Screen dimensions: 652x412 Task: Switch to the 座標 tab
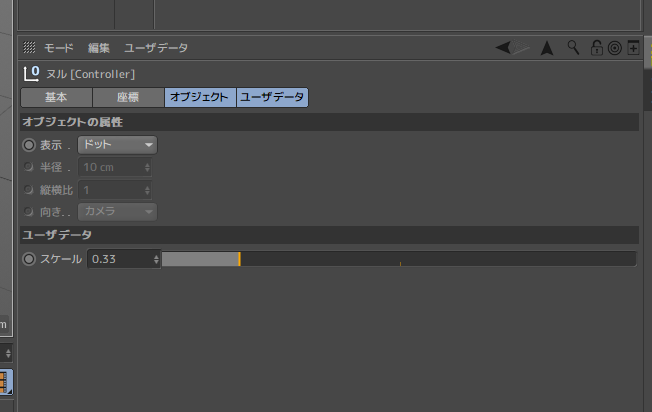click(x=128, y=97)
